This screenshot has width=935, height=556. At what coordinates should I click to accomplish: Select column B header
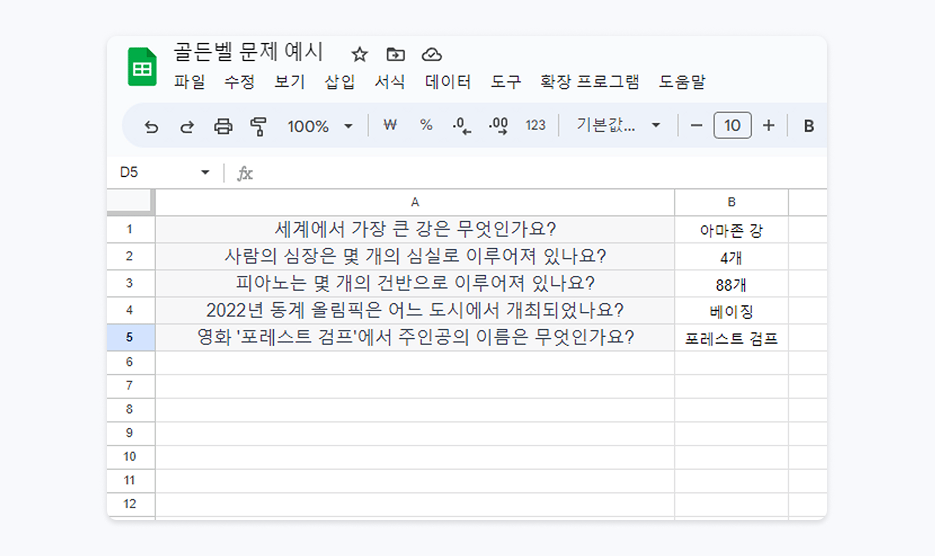click(x=732, y=202)
